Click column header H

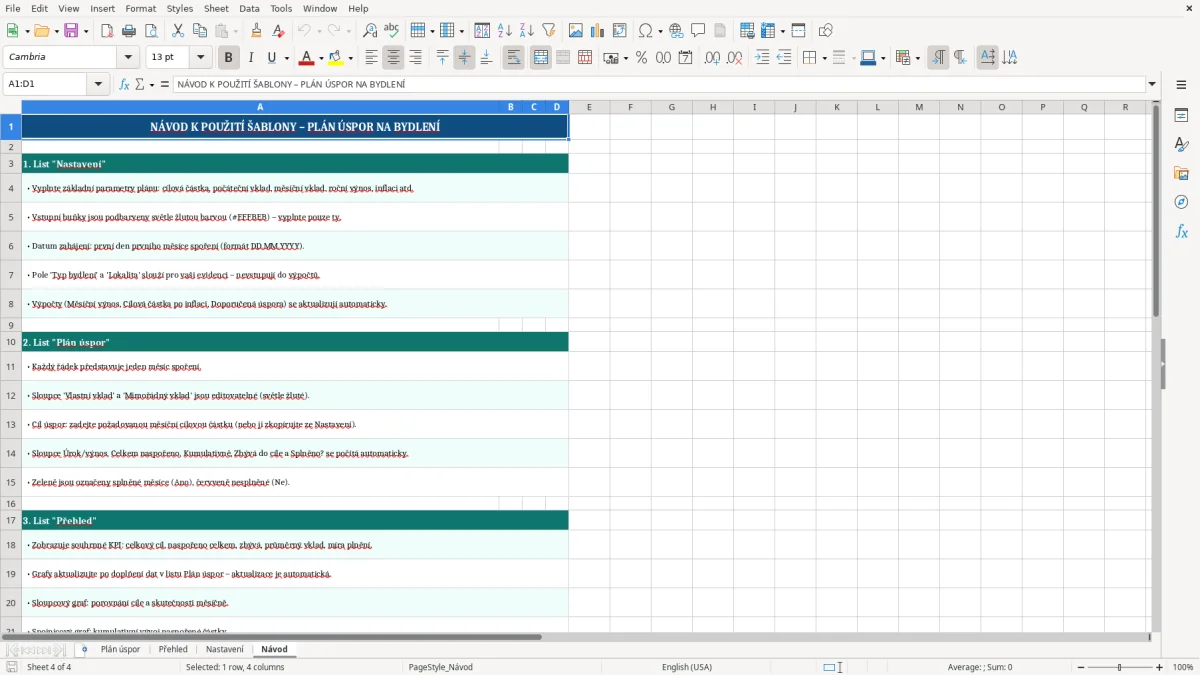point(713,107)
